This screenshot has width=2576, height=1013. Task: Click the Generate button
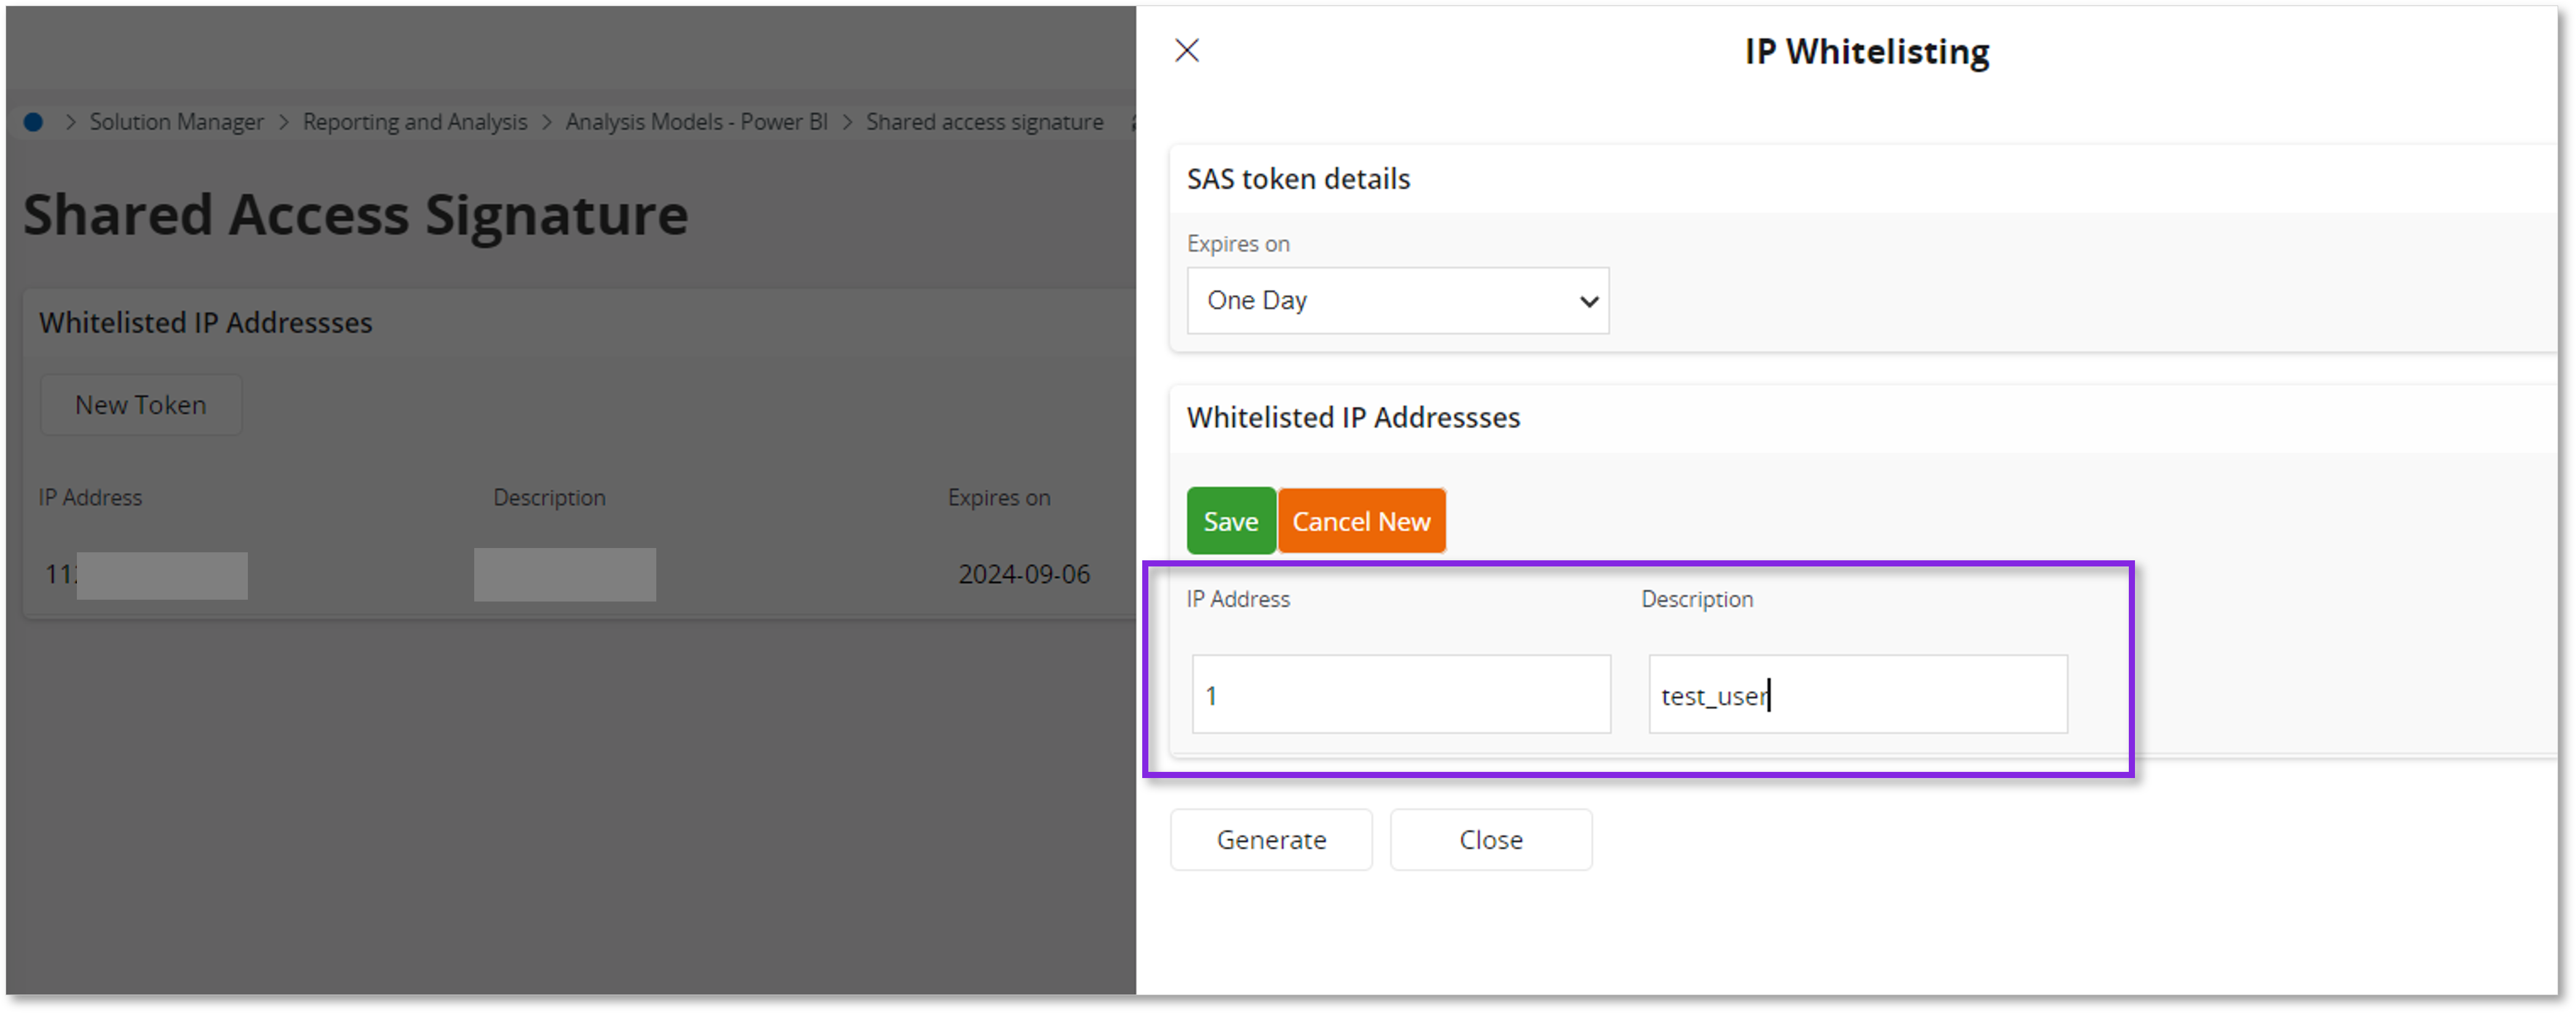coord(1271,839)
